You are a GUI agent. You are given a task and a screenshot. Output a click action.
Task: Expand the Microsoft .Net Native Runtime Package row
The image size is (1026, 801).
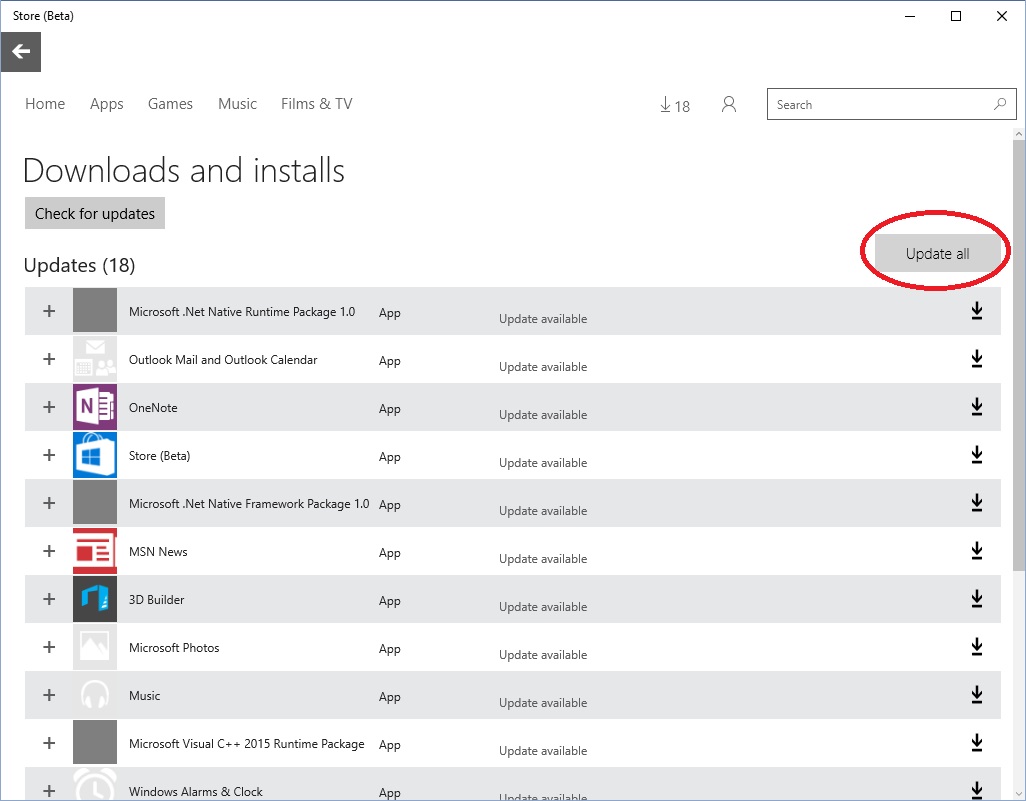coord(49,311)
